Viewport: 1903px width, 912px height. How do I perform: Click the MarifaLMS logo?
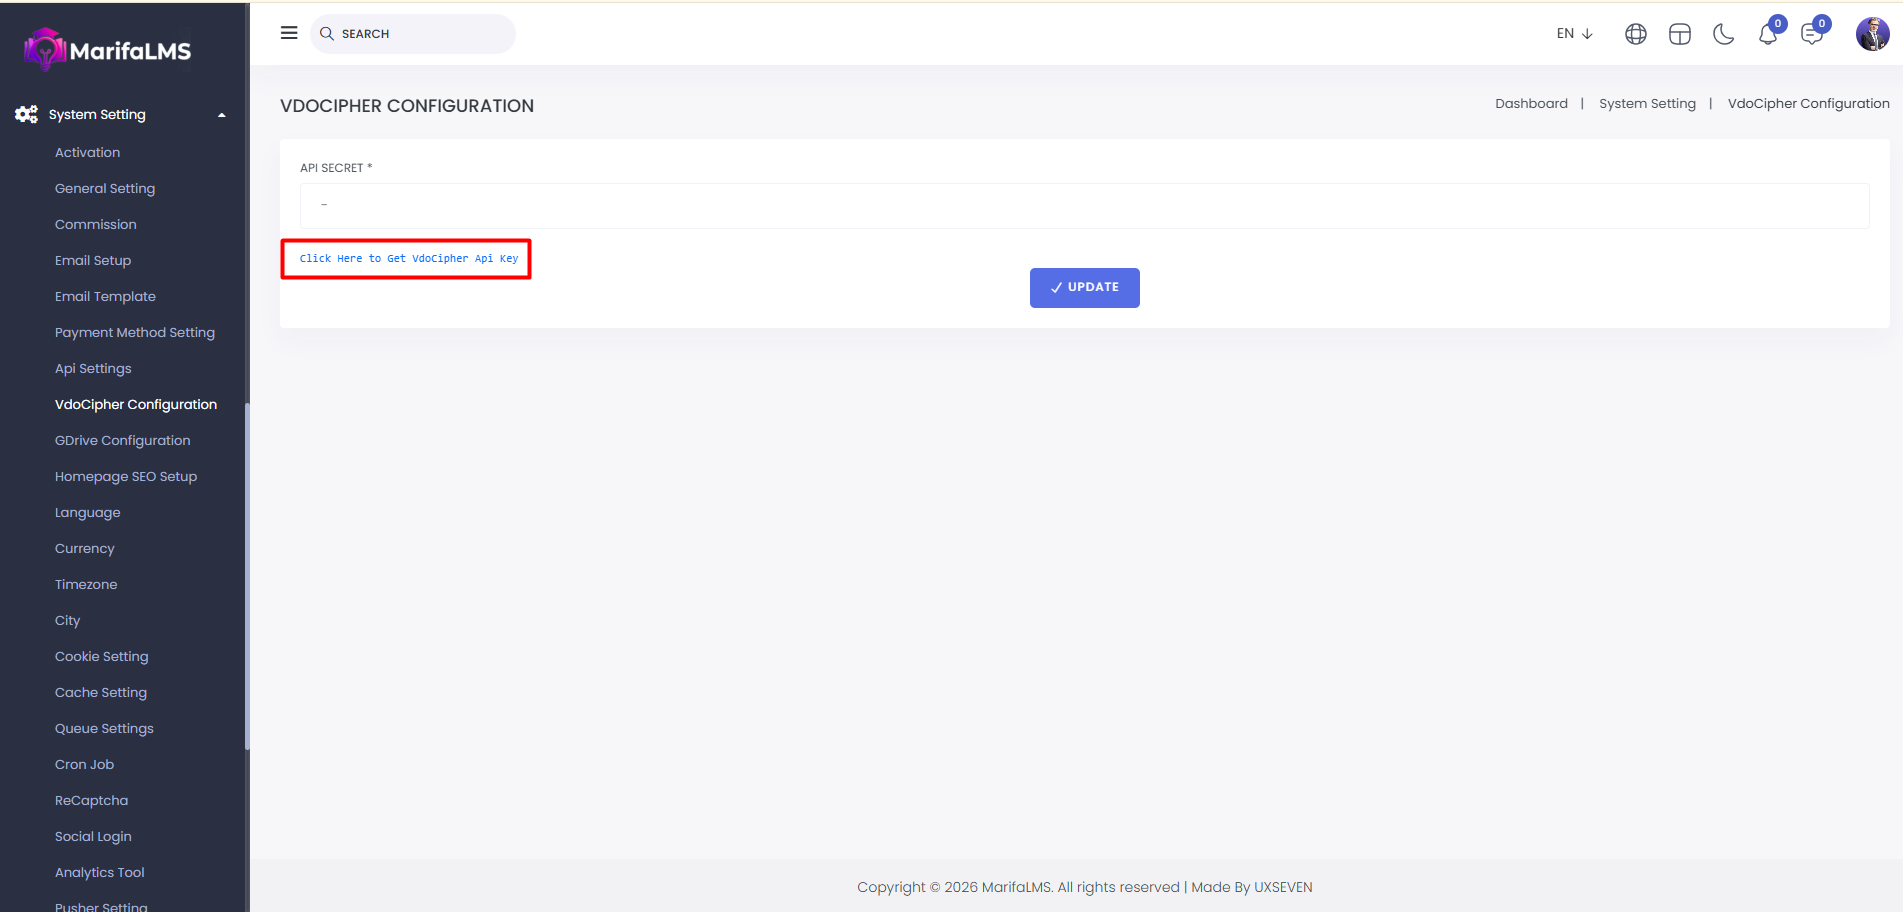[x=108, y=50]
